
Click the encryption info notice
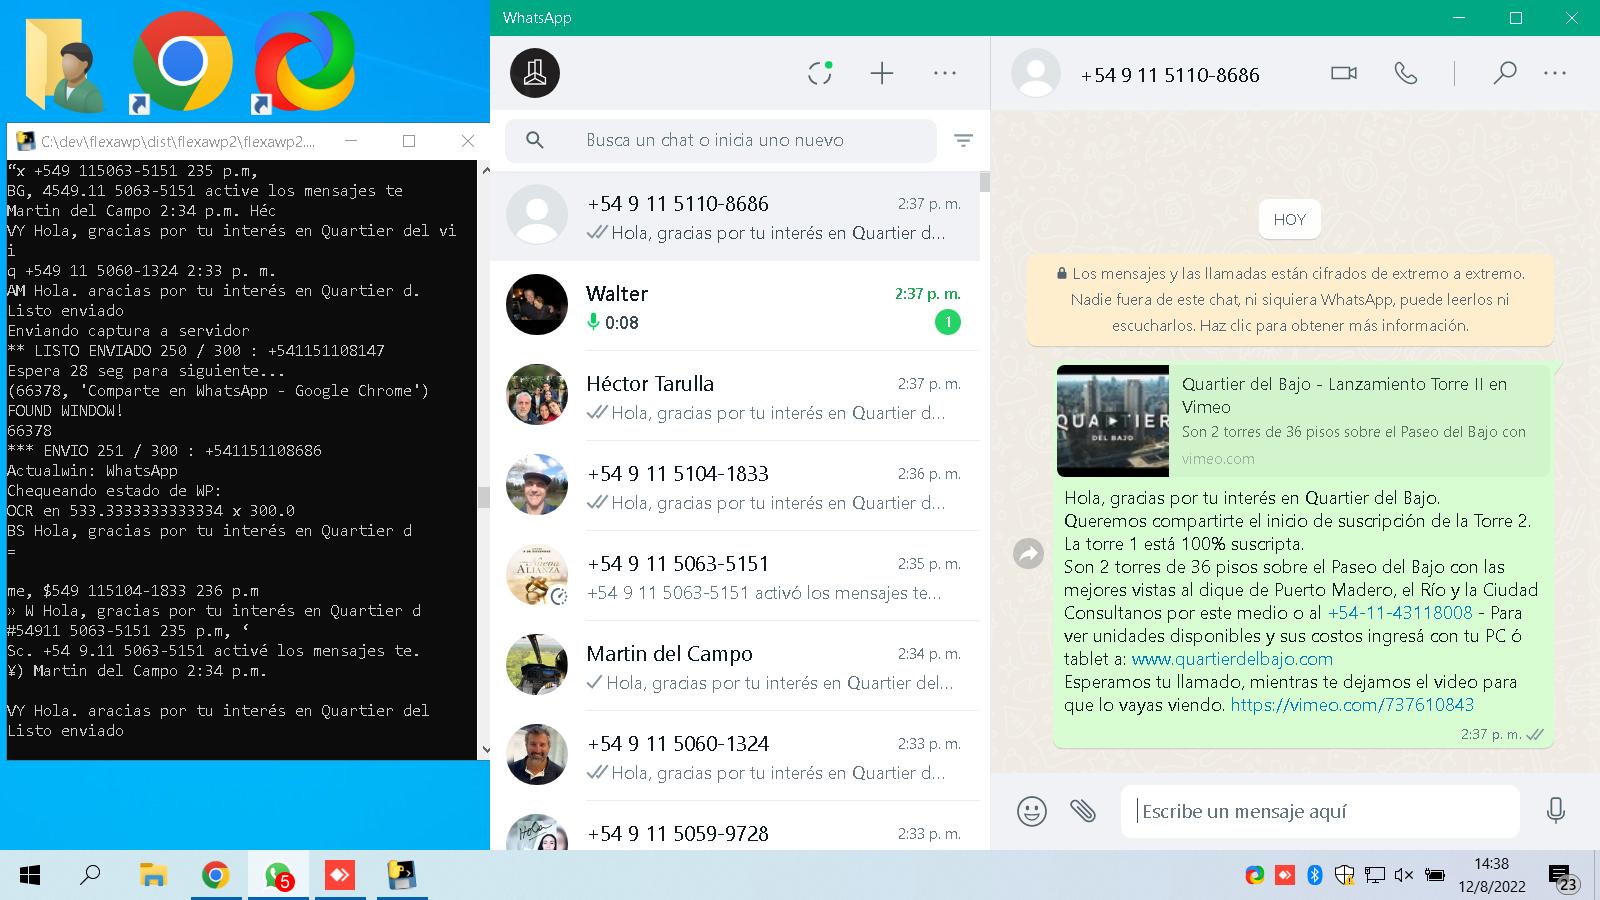1290,299
